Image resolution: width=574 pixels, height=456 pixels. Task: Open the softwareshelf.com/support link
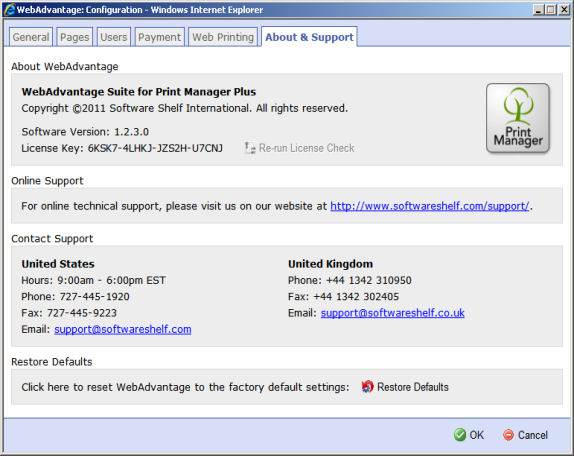(x=430, y=206)
